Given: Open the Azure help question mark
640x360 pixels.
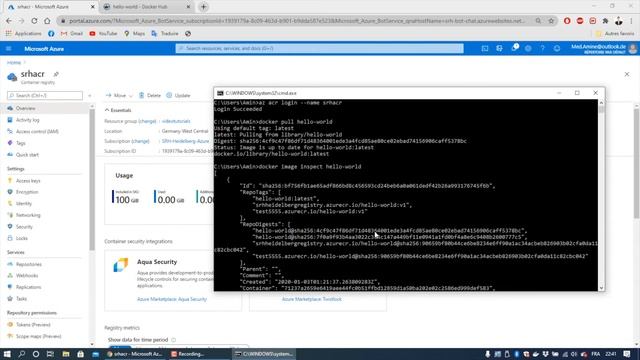Looking at the screenshot, I should point(542,49).
